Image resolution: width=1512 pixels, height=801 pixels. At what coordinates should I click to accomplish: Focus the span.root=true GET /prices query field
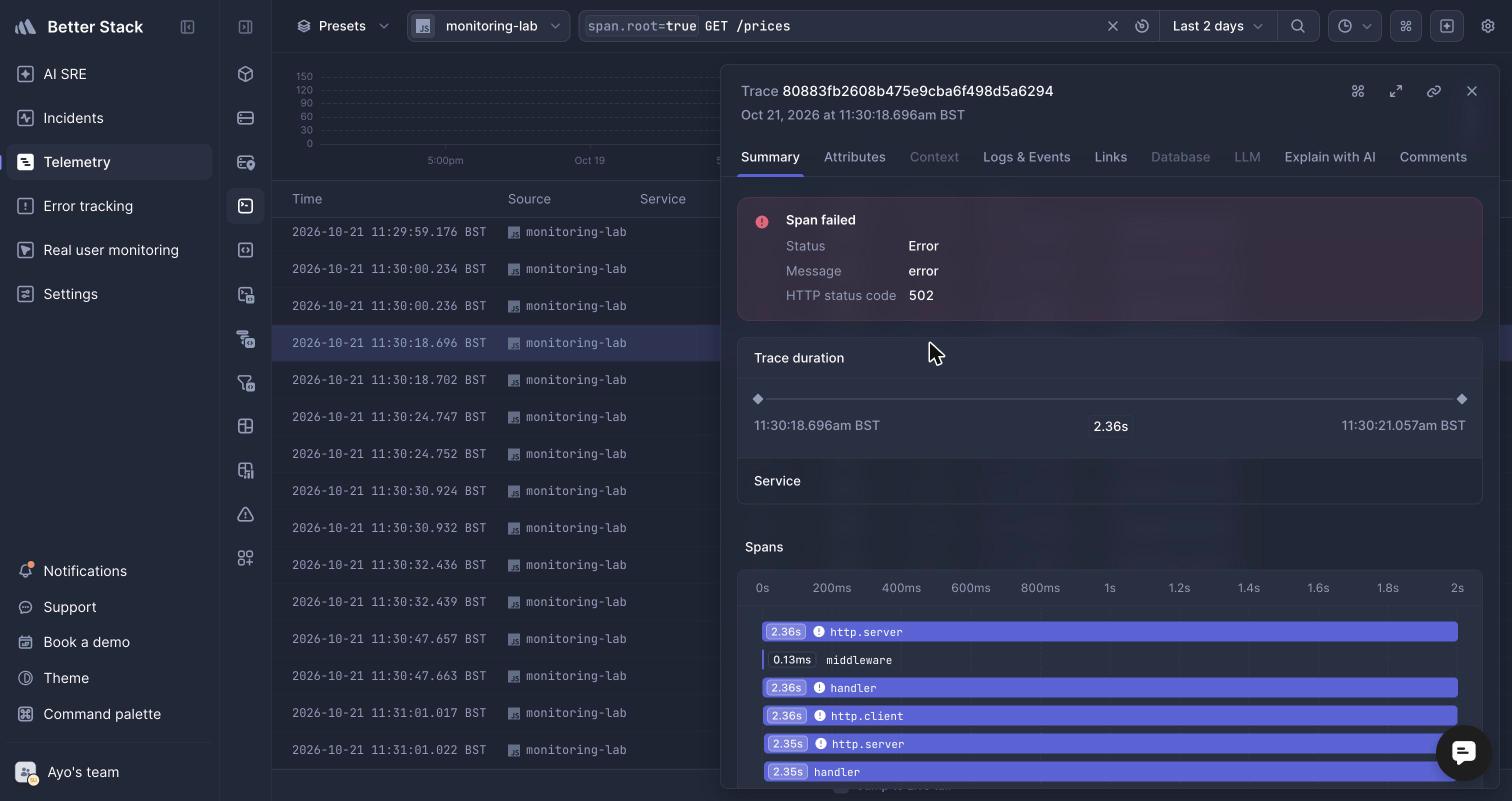(840, 26)
